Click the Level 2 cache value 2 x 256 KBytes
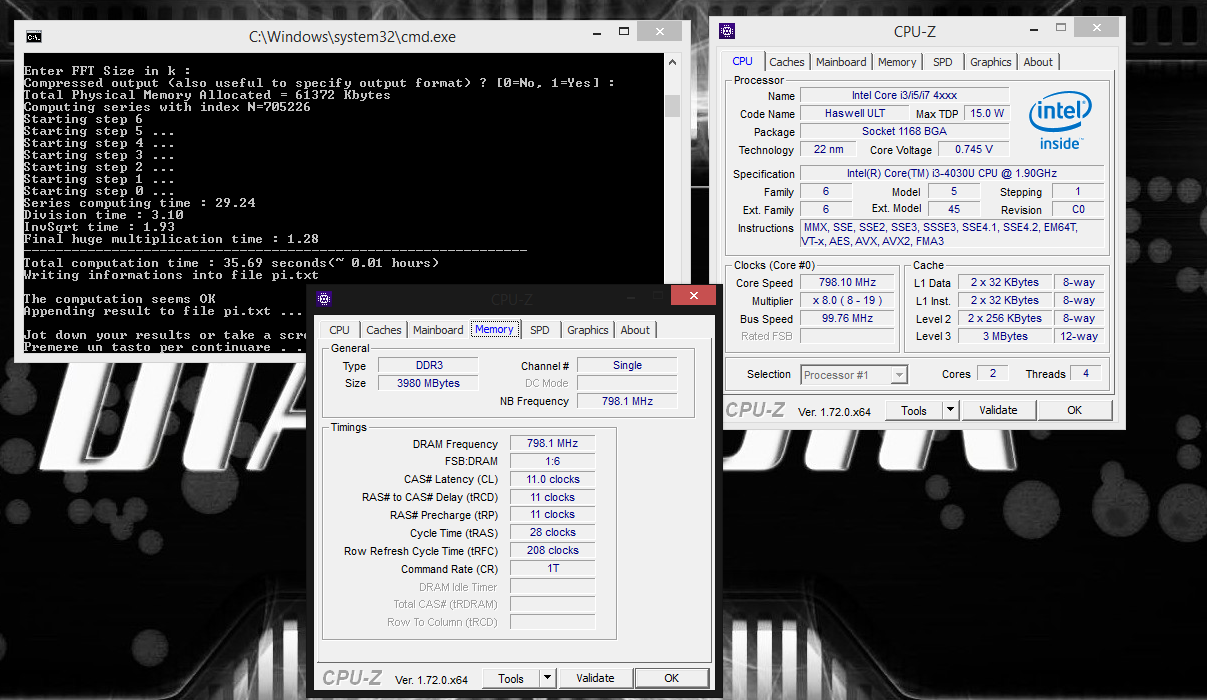 point(1004,318)
